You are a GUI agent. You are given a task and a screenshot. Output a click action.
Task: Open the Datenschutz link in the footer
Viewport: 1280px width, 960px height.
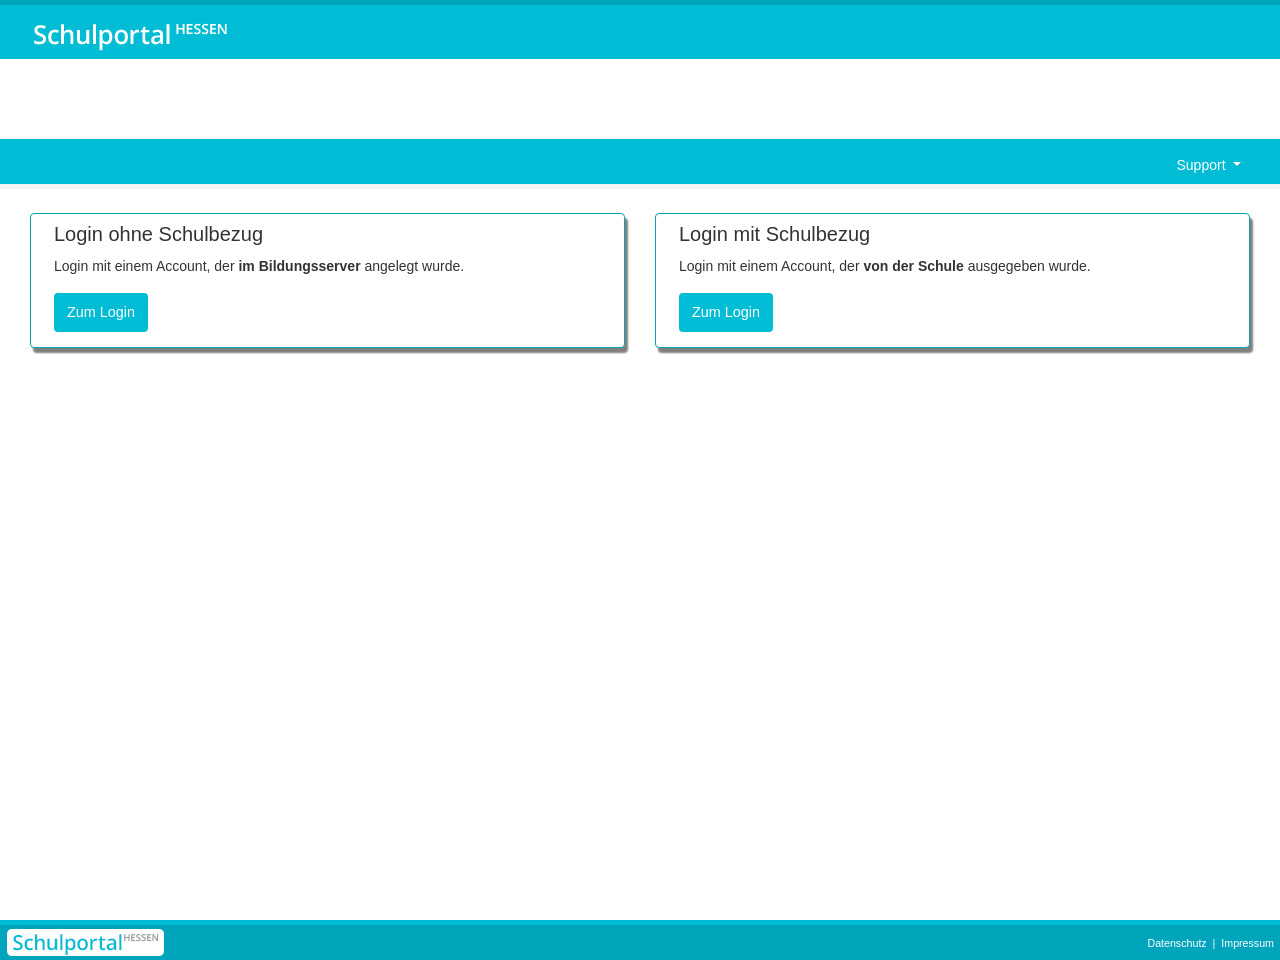click(1176, 943)
